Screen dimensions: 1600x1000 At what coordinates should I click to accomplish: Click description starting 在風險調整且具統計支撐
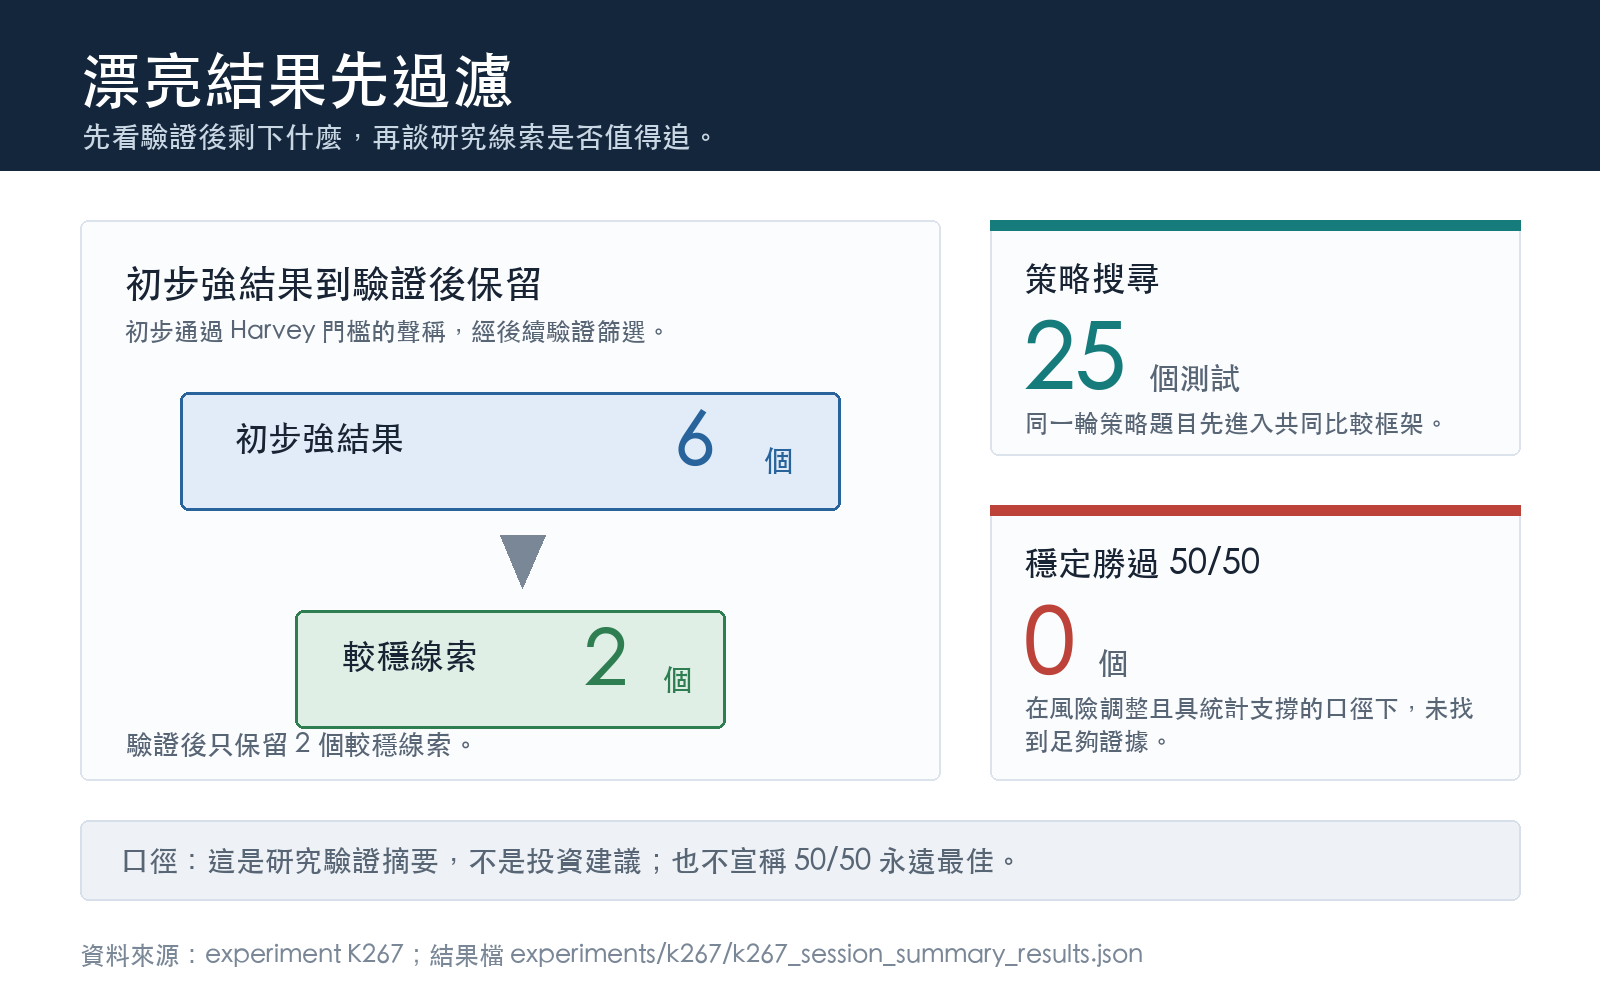pos(1250,725)
